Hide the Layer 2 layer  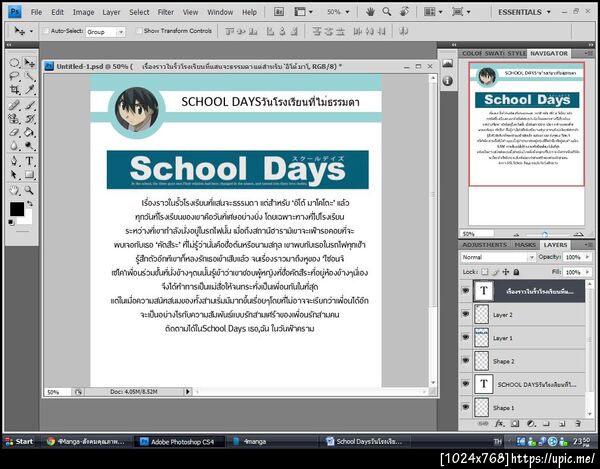tap(465, 314)
